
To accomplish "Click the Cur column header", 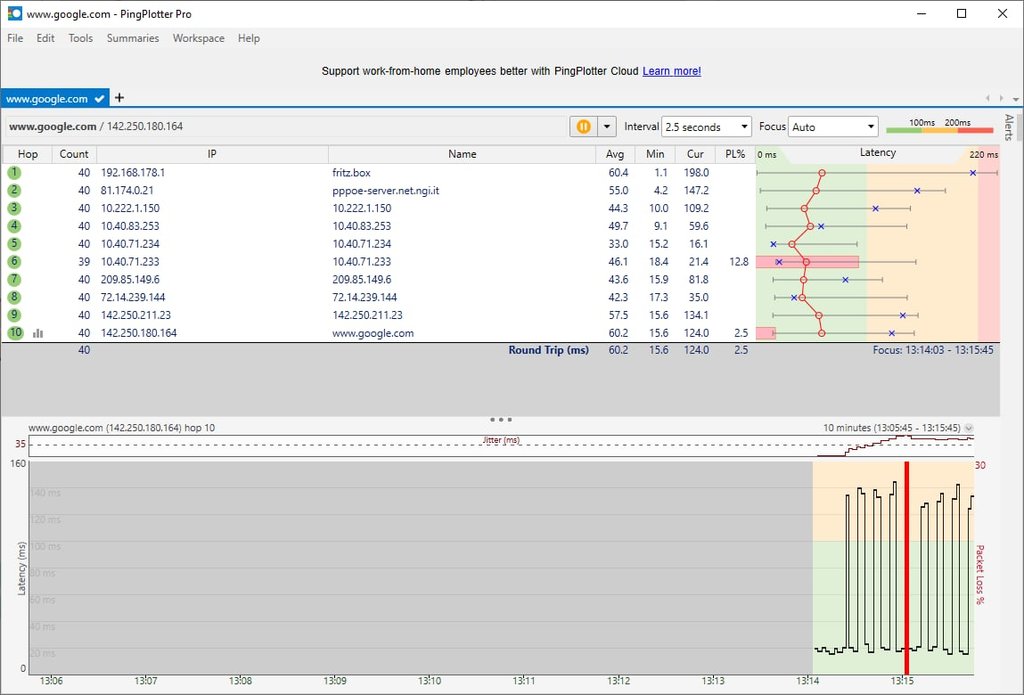I will click(695, 154).
